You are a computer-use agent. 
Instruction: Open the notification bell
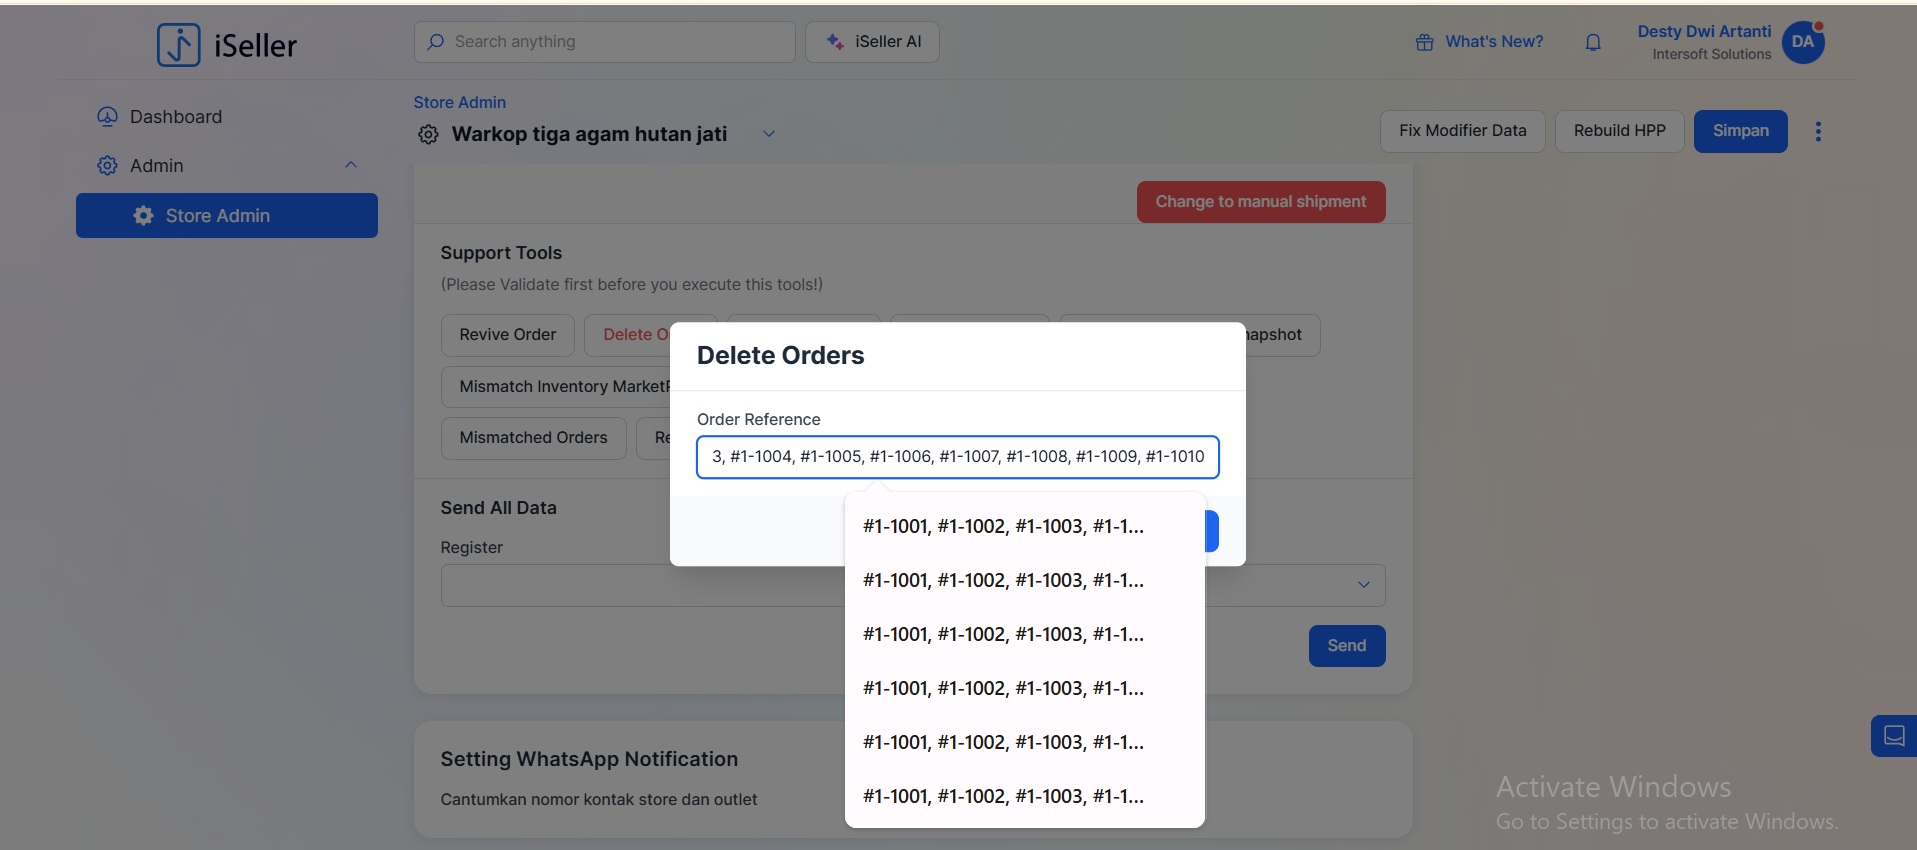tap(1593, 42)
